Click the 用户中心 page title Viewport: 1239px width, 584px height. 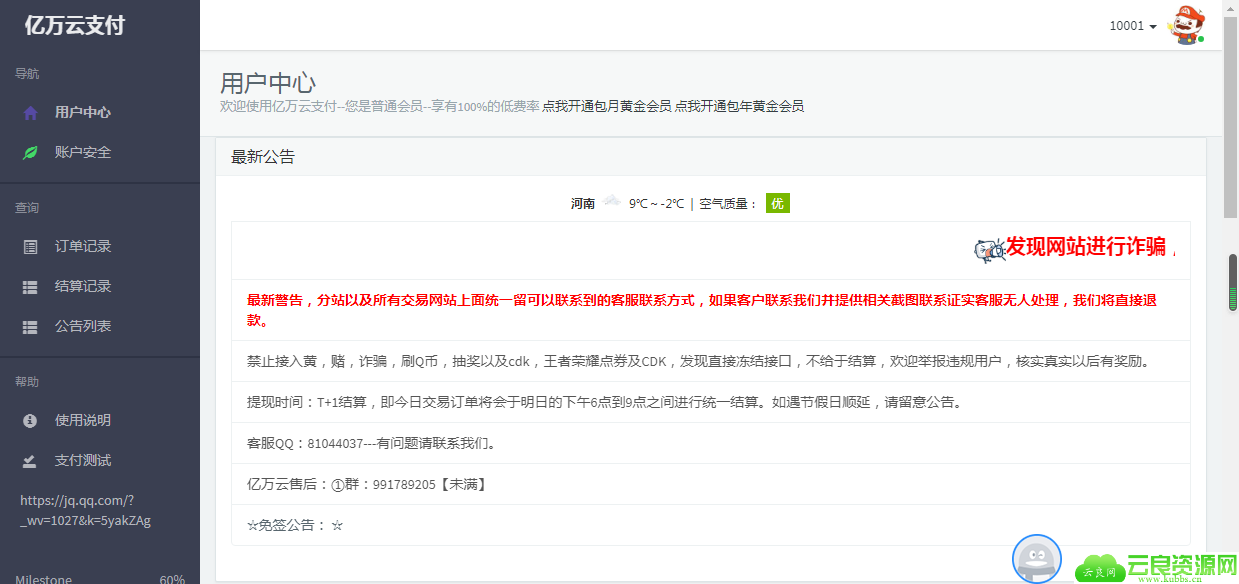(x=268, y=82)
